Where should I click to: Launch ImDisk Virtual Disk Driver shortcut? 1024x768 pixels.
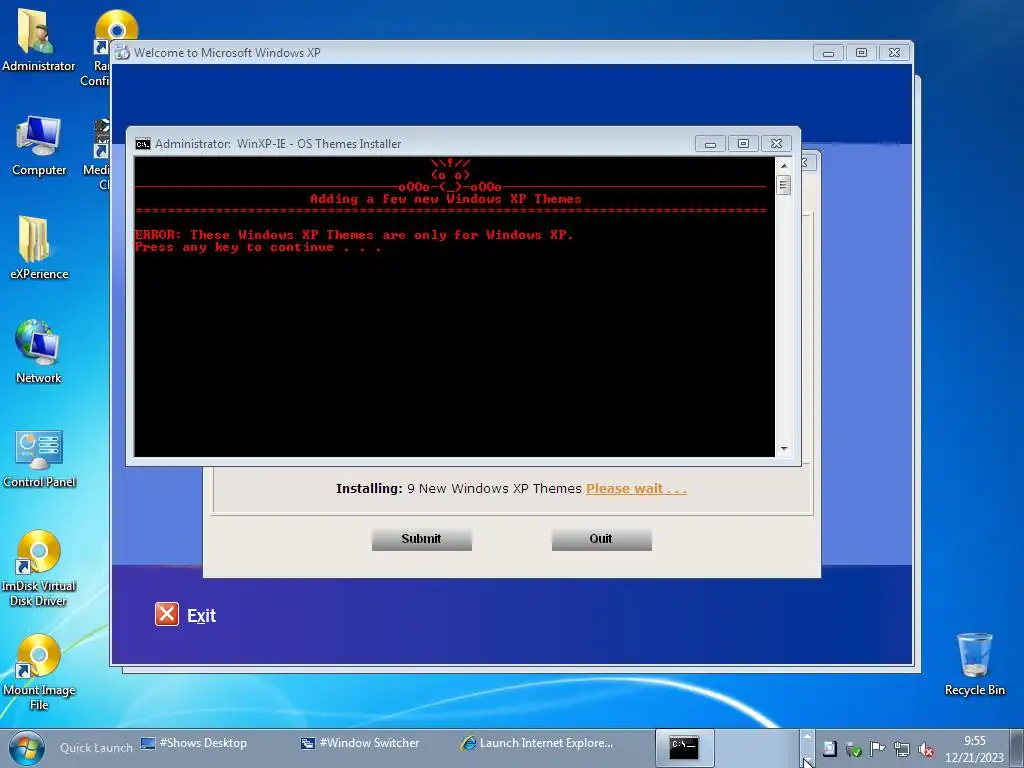point(39,568)
